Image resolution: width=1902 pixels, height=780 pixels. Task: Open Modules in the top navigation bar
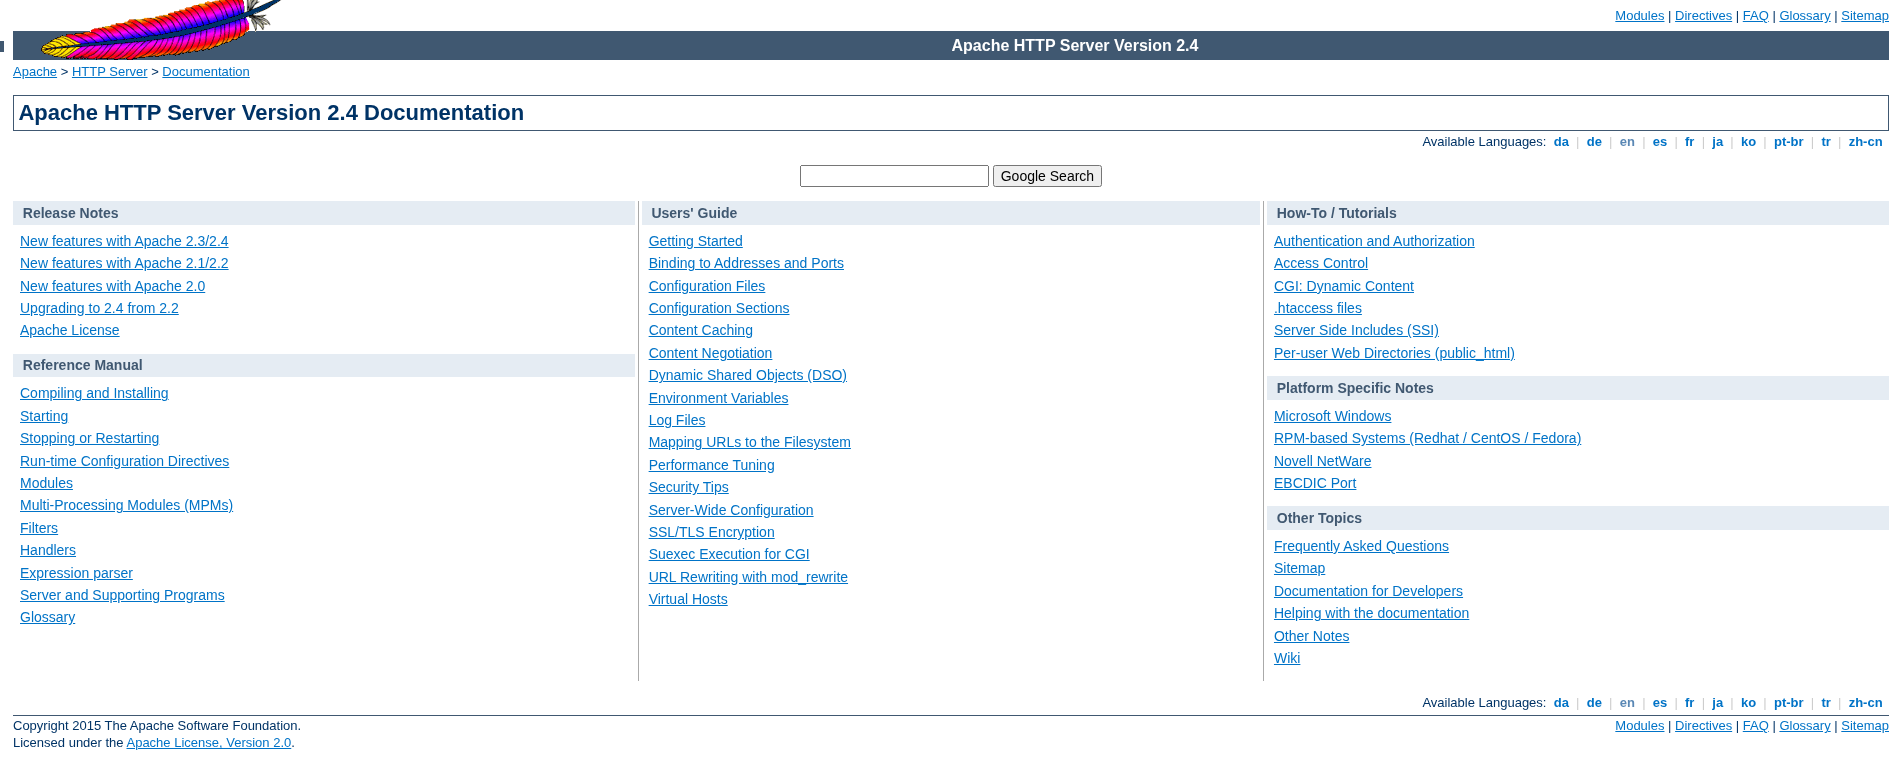coord(1639,16)
